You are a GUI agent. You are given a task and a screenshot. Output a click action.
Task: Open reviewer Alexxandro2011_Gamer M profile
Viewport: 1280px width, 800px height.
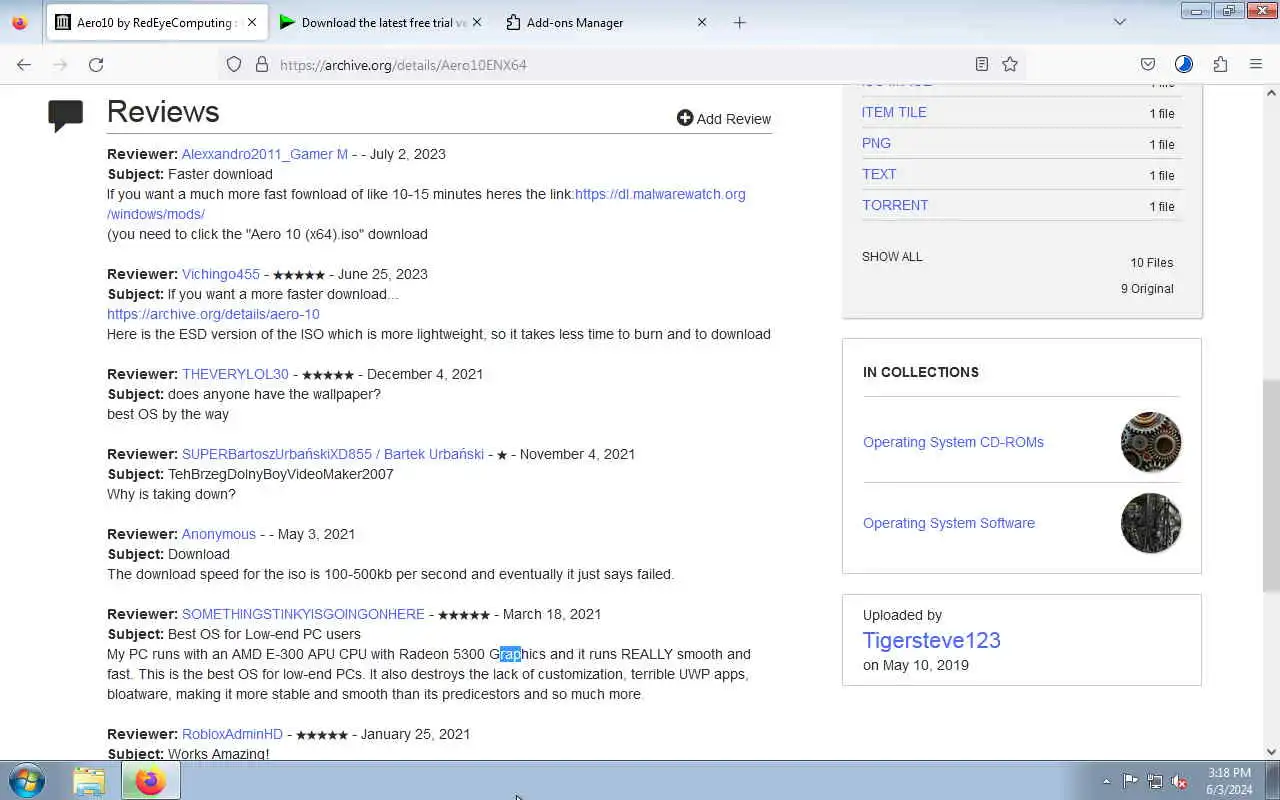[265, 154]
